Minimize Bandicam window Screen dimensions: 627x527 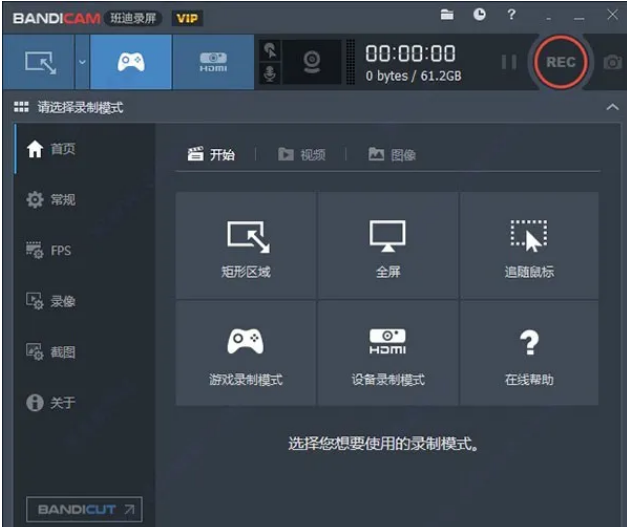click(579, 18)
